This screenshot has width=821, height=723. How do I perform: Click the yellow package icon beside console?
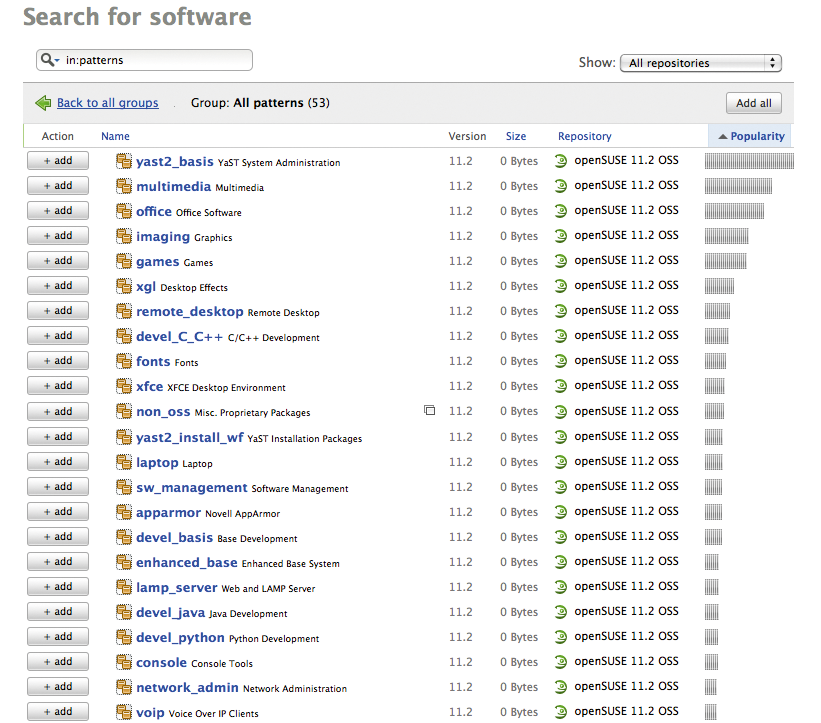coord(123,661)
